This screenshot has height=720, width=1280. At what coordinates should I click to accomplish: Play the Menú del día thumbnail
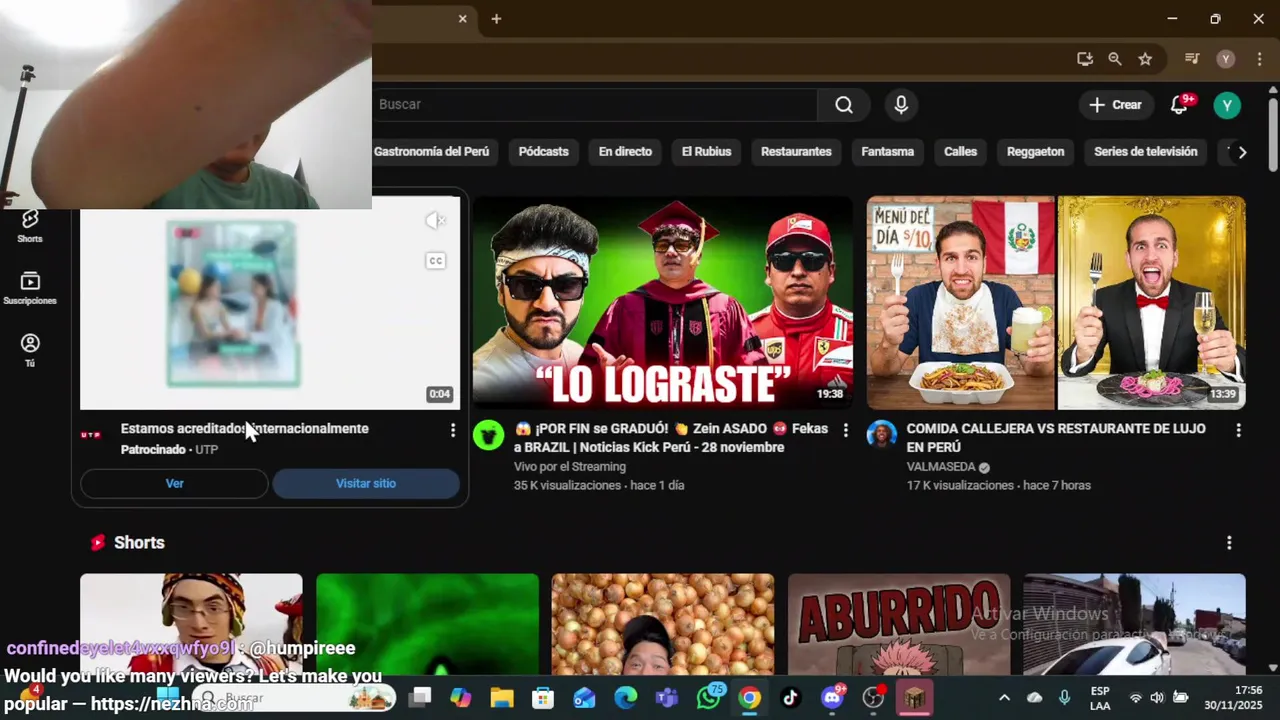click(1056, 302)
